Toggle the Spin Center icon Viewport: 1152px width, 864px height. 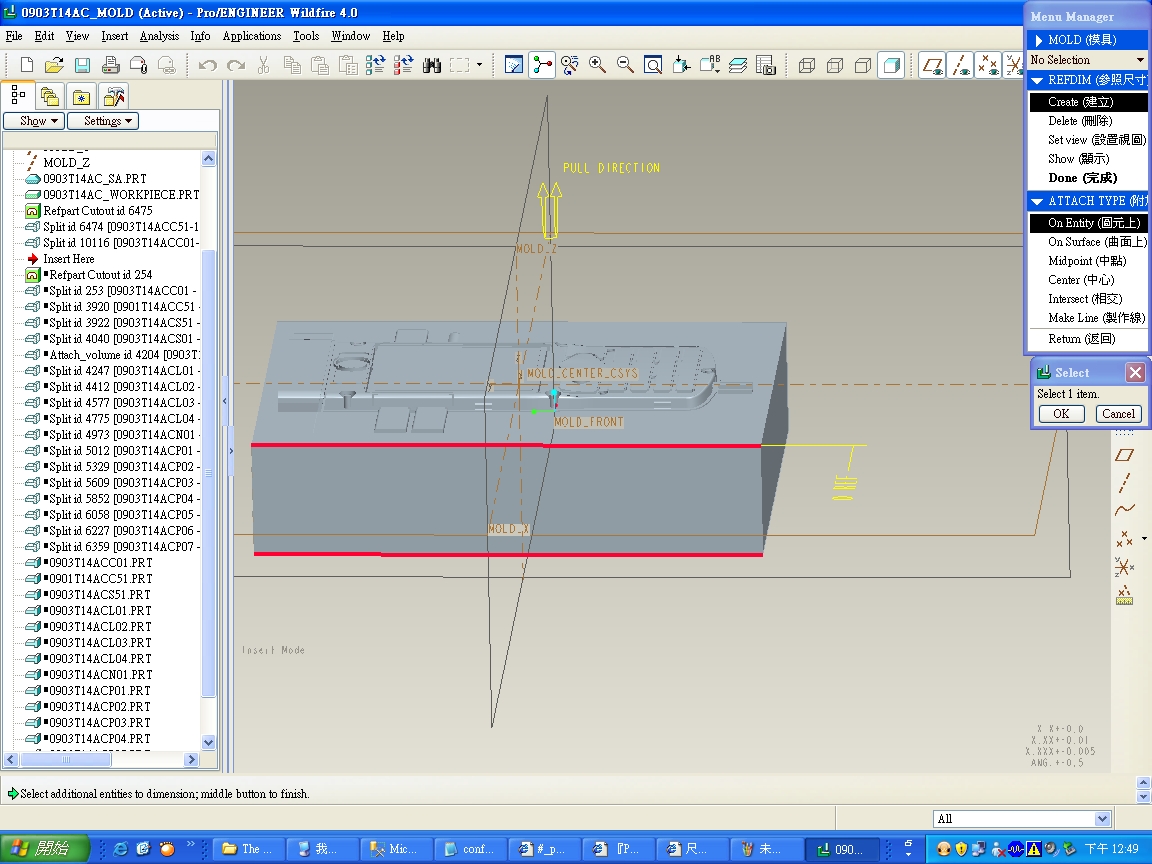(542, 65)
